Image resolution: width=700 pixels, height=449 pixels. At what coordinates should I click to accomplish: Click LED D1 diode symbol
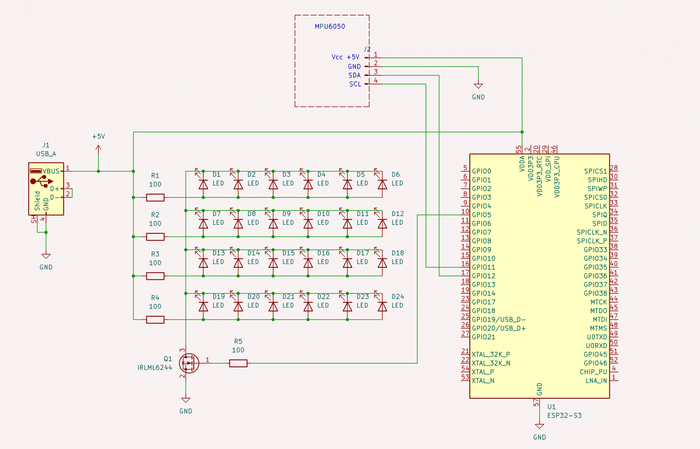203,184
